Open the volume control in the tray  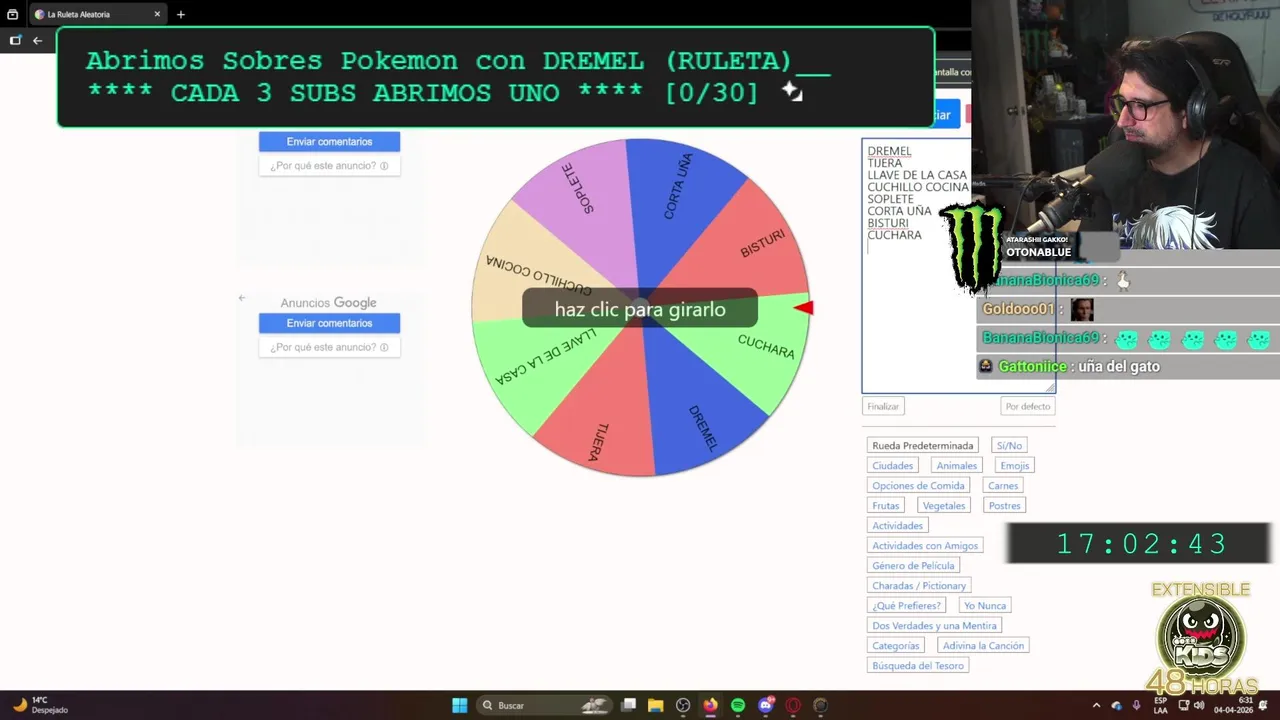(x=1199, y=705)
